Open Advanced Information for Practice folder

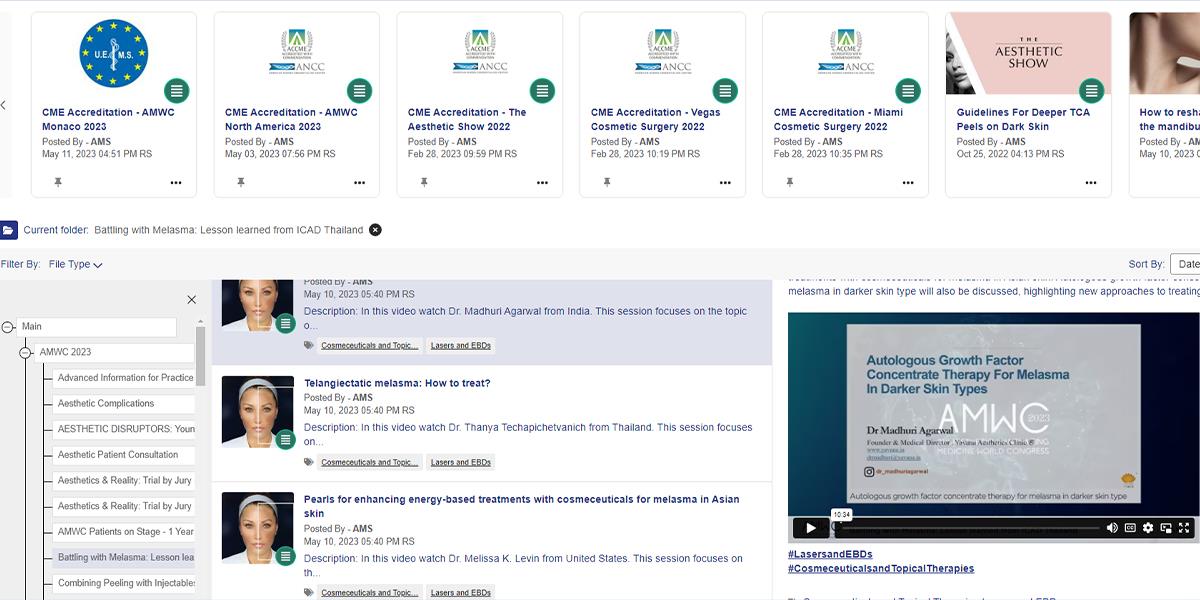tap(124, 378)
